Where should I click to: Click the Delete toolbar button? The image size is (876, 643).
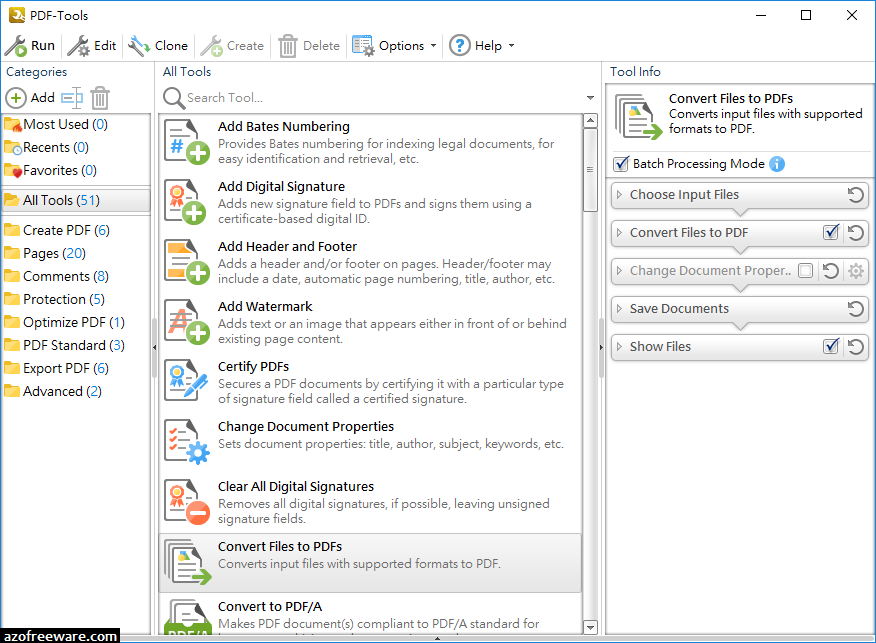(x=309, y=46)
